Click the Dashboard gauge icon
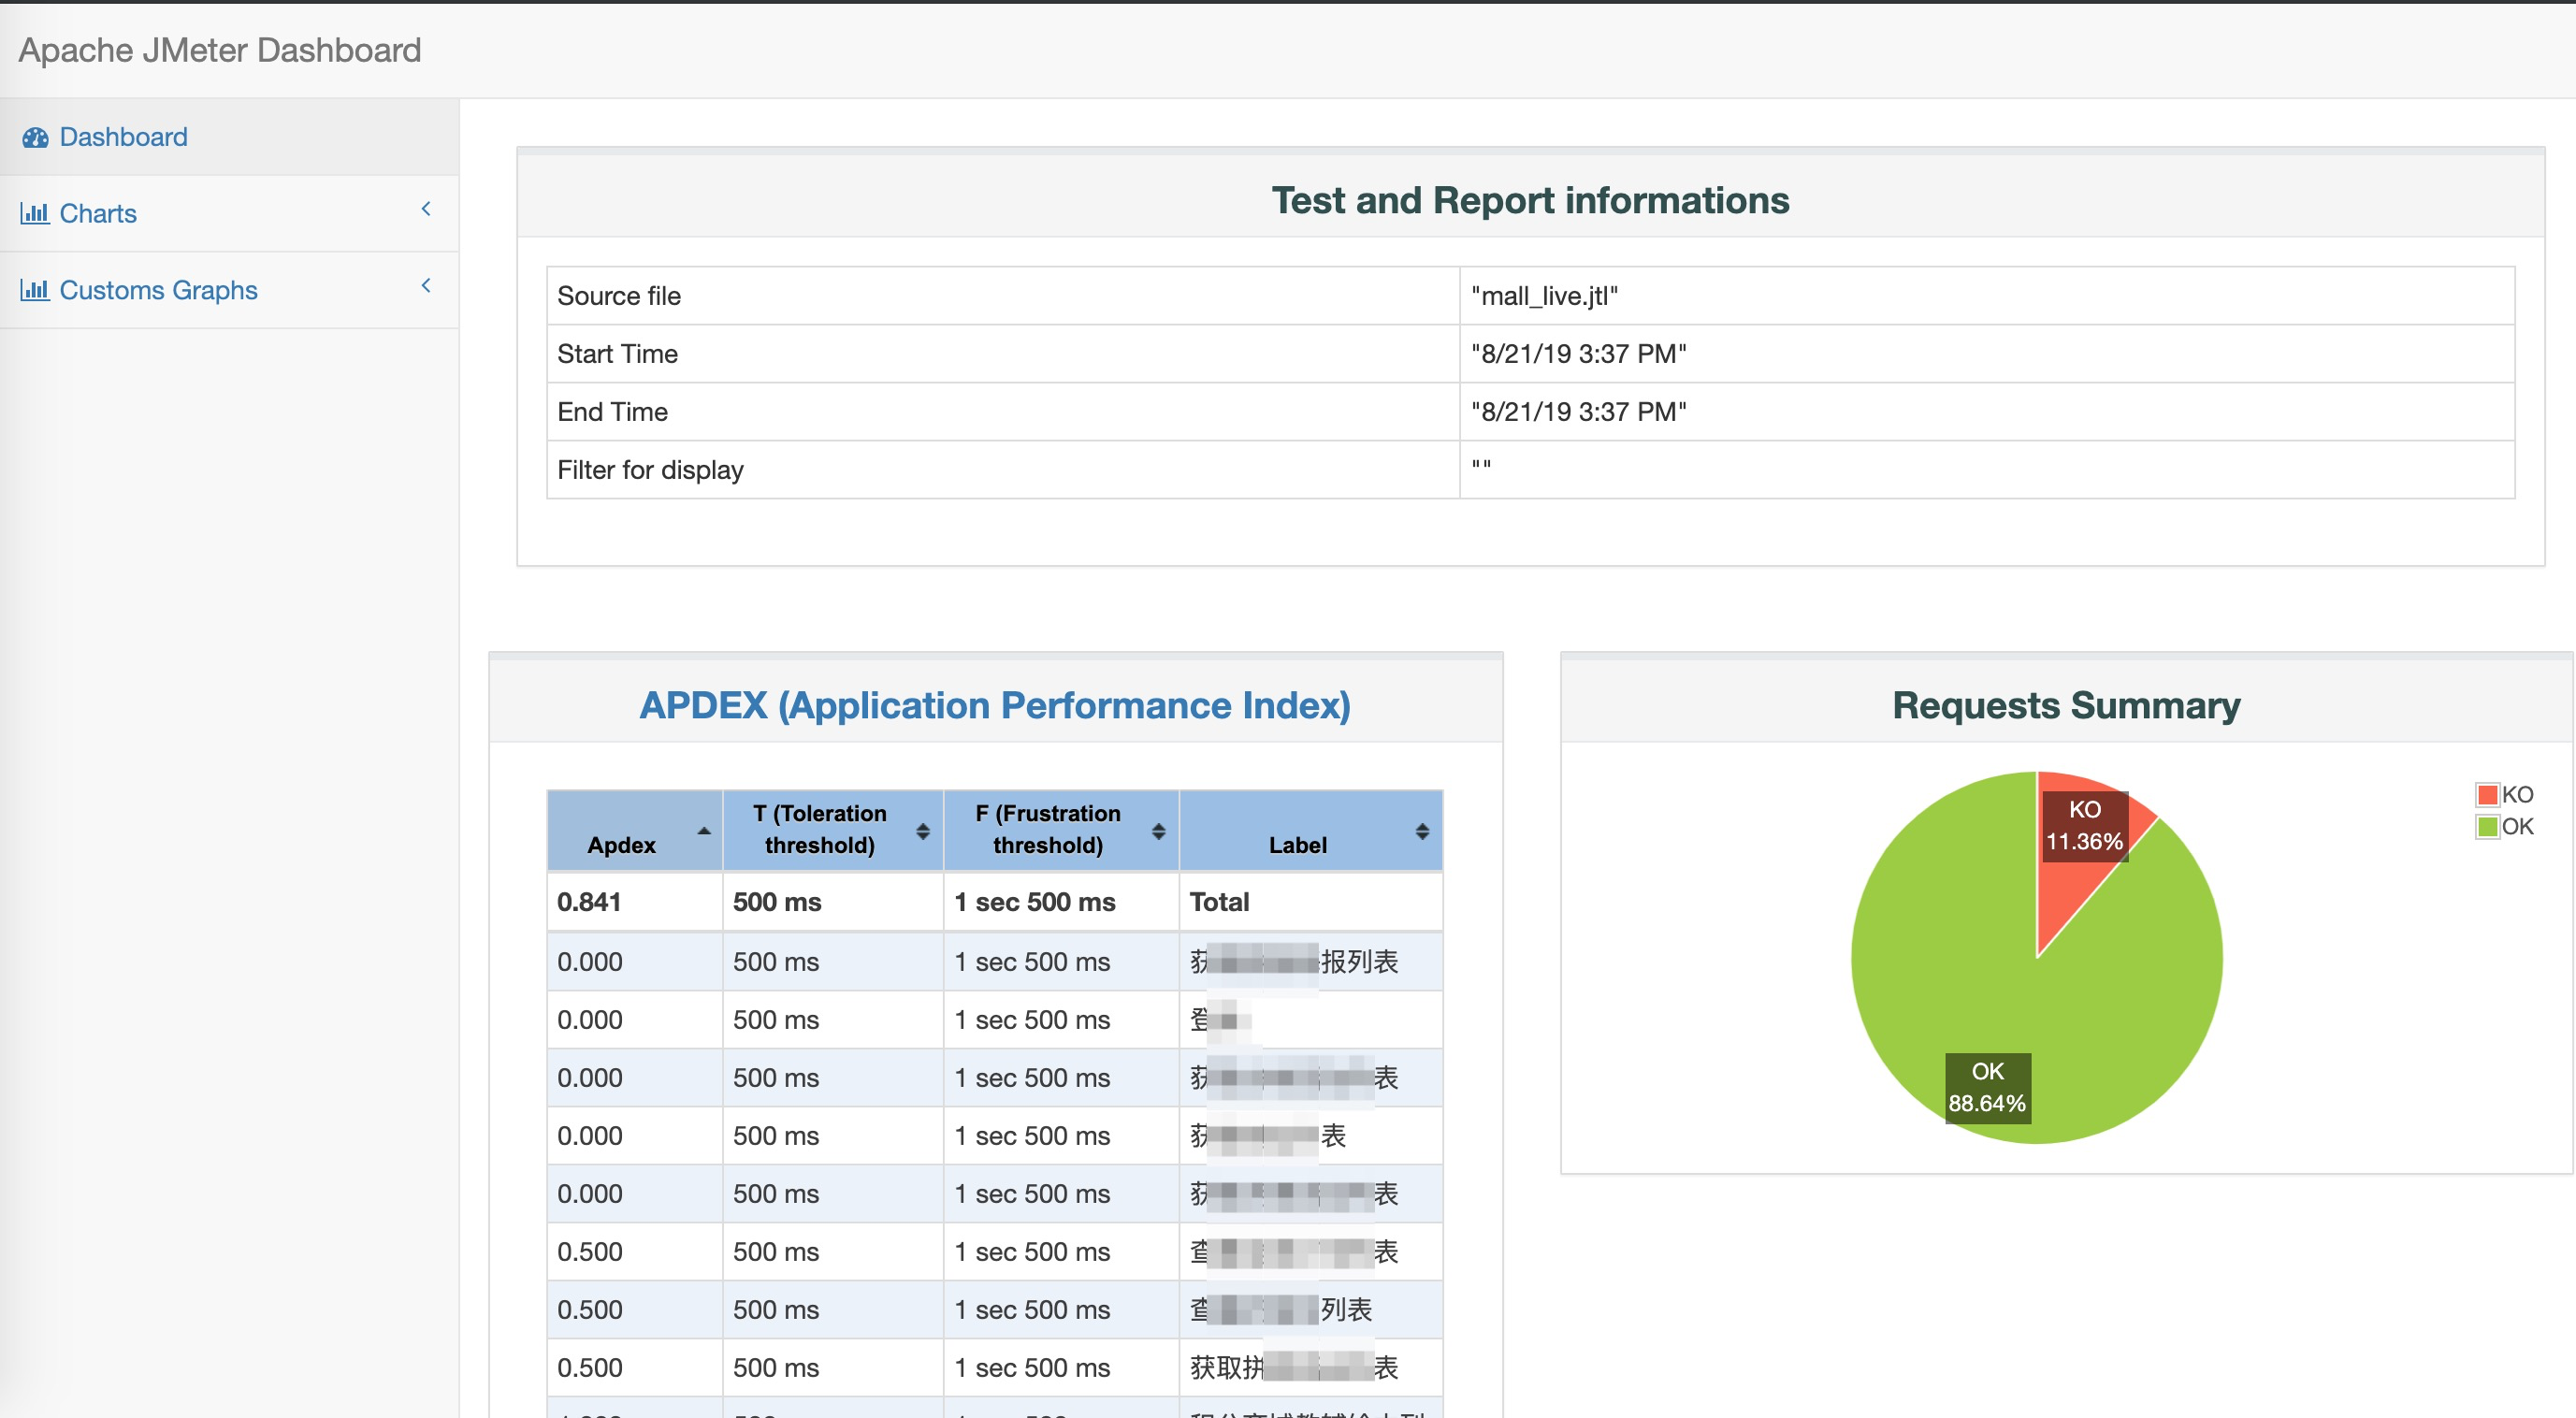The width and height of the screenshot is (2576, 1418). point(35,137)
